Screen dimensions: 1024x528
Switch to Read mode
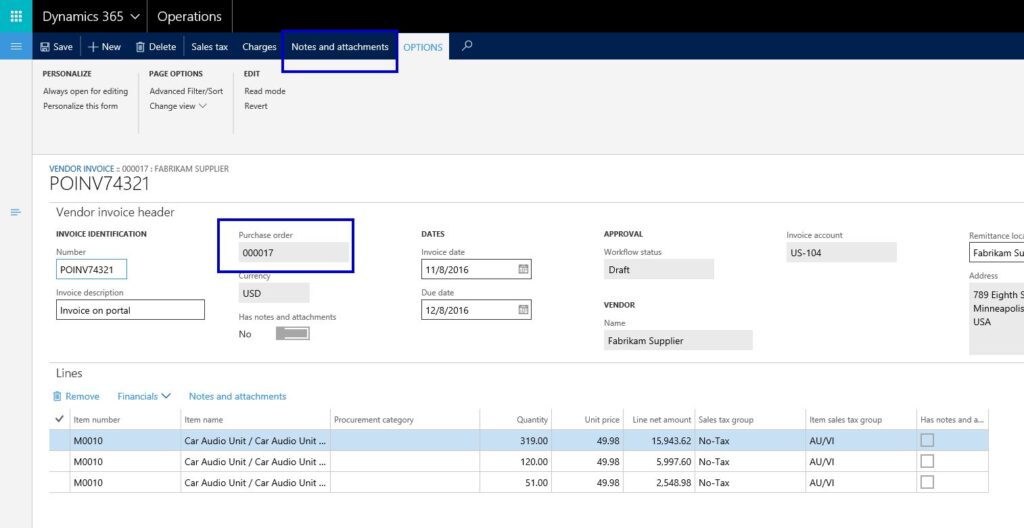[x=264, y=91]
